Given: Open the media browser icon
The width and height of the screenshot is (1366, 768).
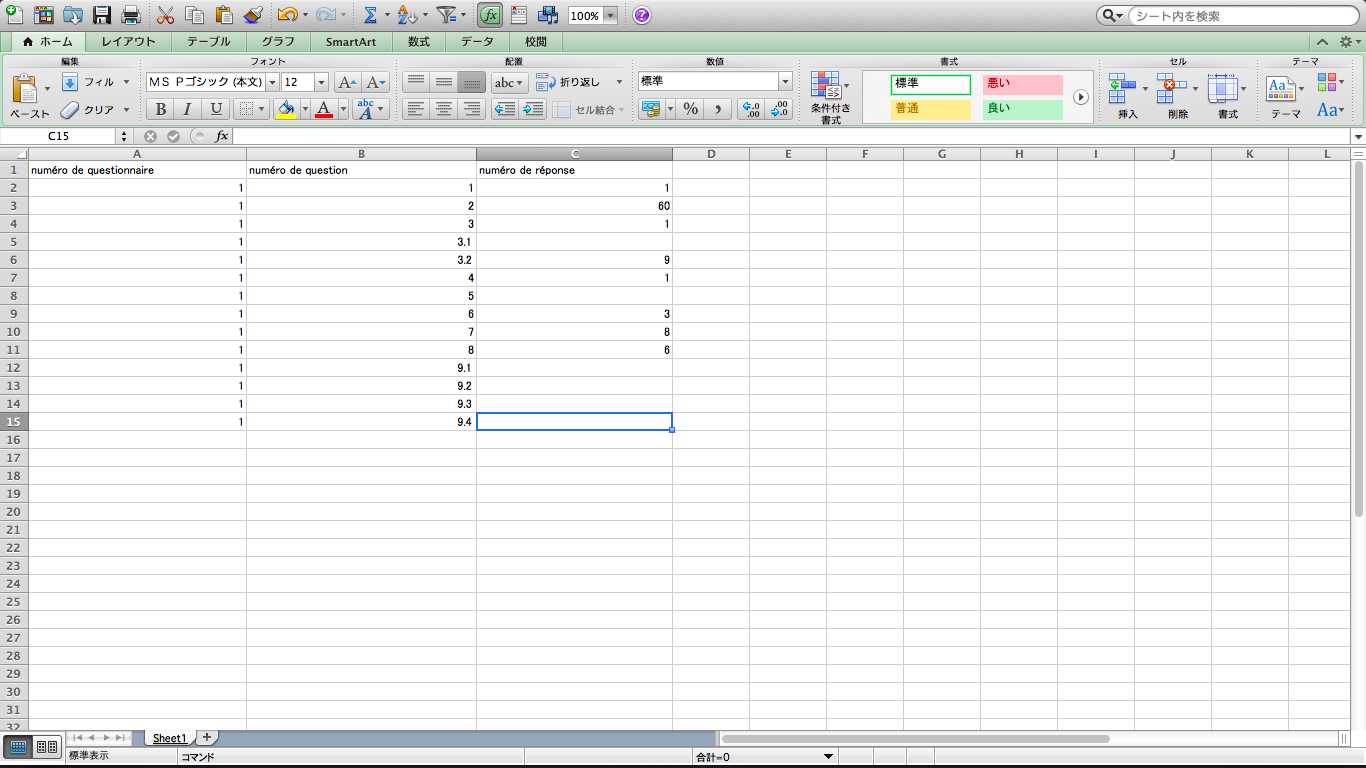Looking at the screenshot, I should coord(548,15).
